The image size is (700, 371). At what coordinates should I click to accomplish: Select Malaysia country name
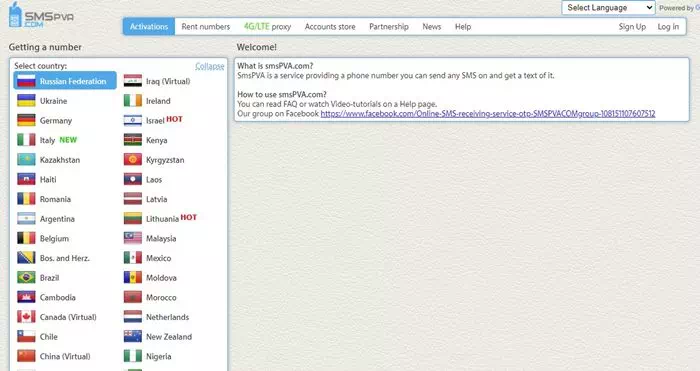pos(161,239)
